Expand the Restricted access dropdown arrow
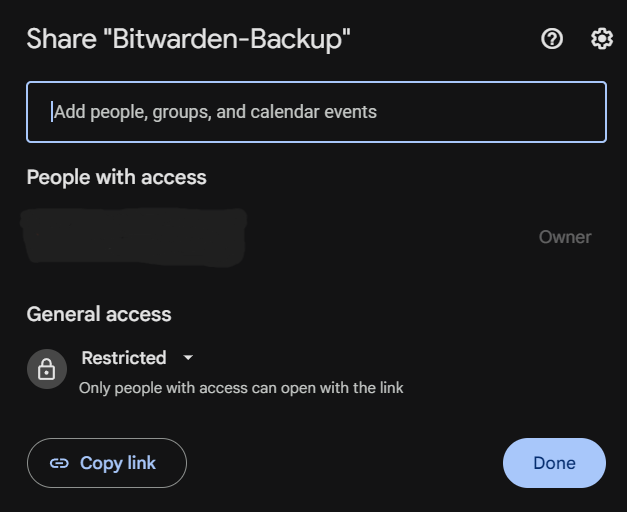 (188, 358)
